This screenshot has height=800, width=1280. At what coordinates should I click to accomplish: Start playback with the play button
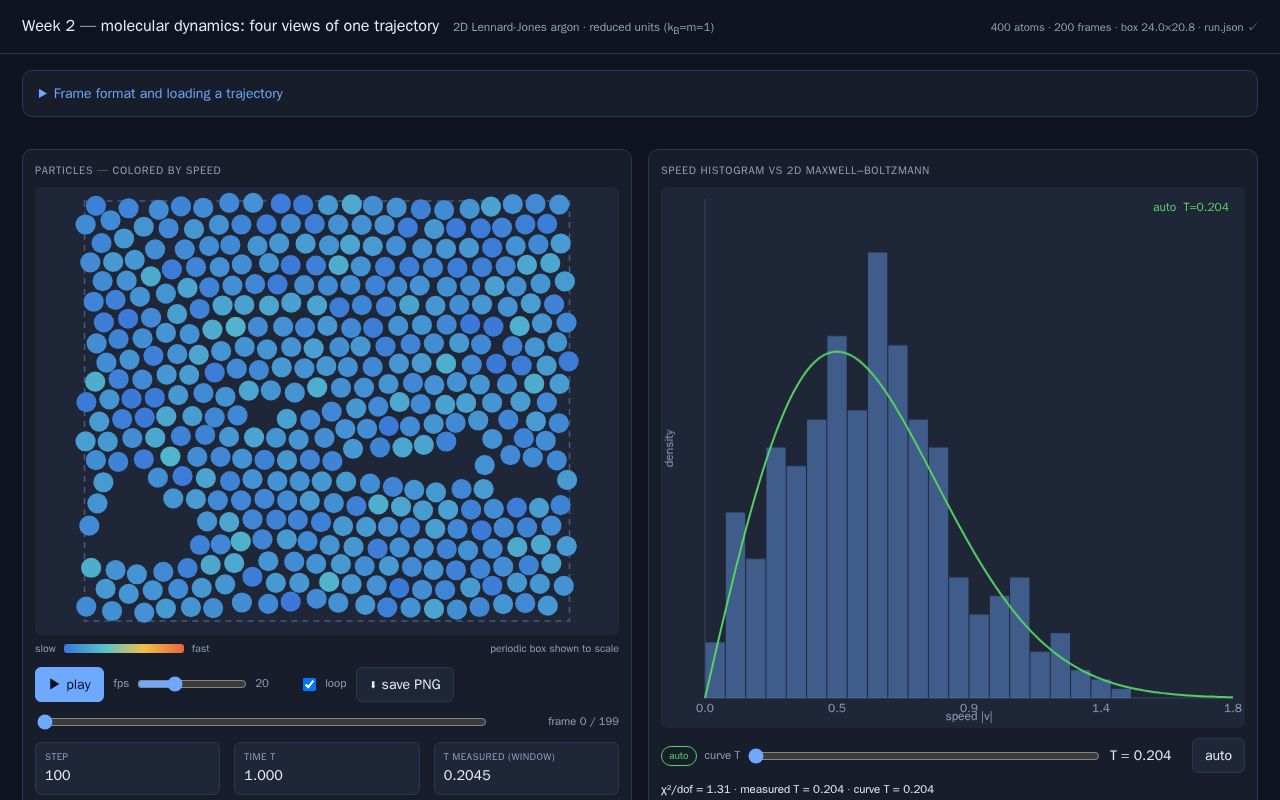69,684
